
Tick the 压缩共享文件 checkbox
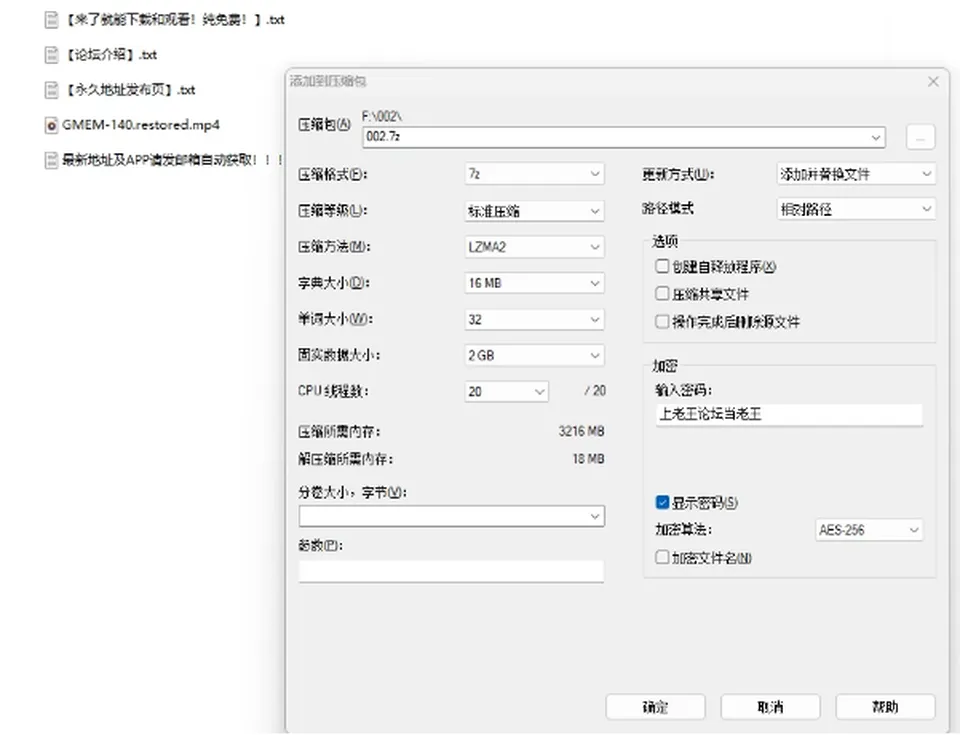point(662,294)
